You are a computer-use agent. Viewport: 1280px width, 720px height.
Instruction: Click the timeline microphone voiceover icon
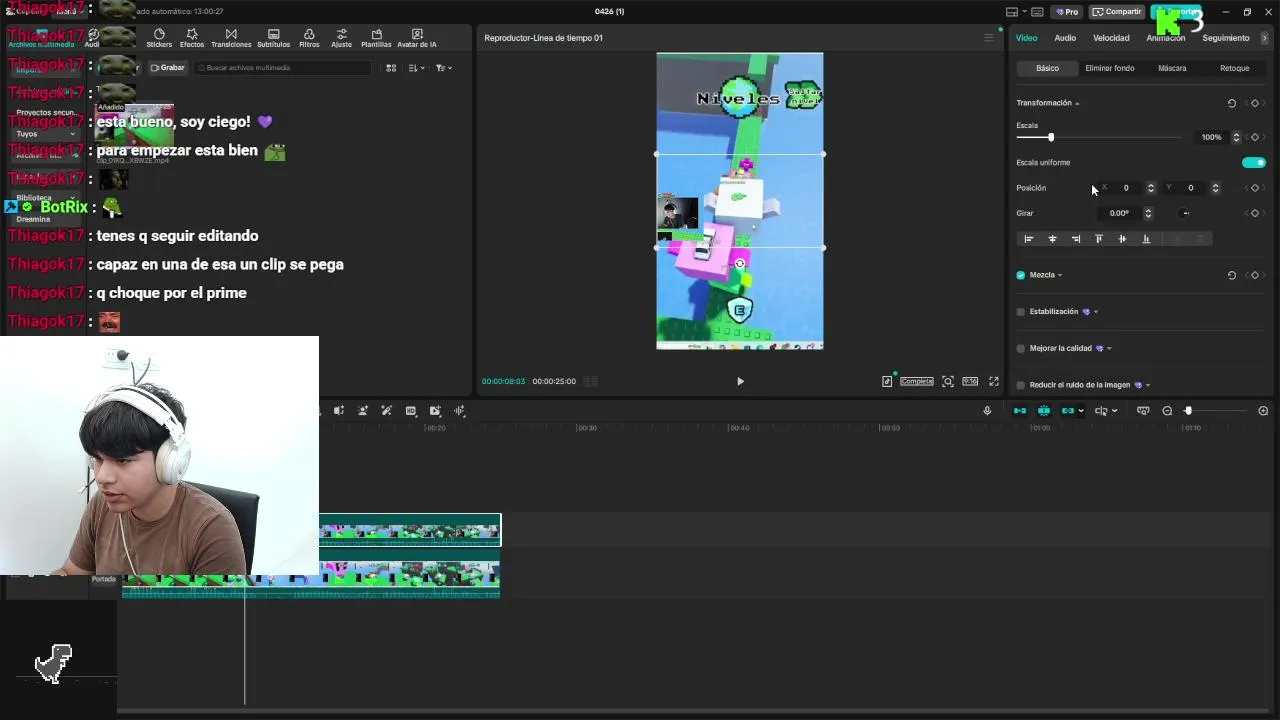click(987, 411)
